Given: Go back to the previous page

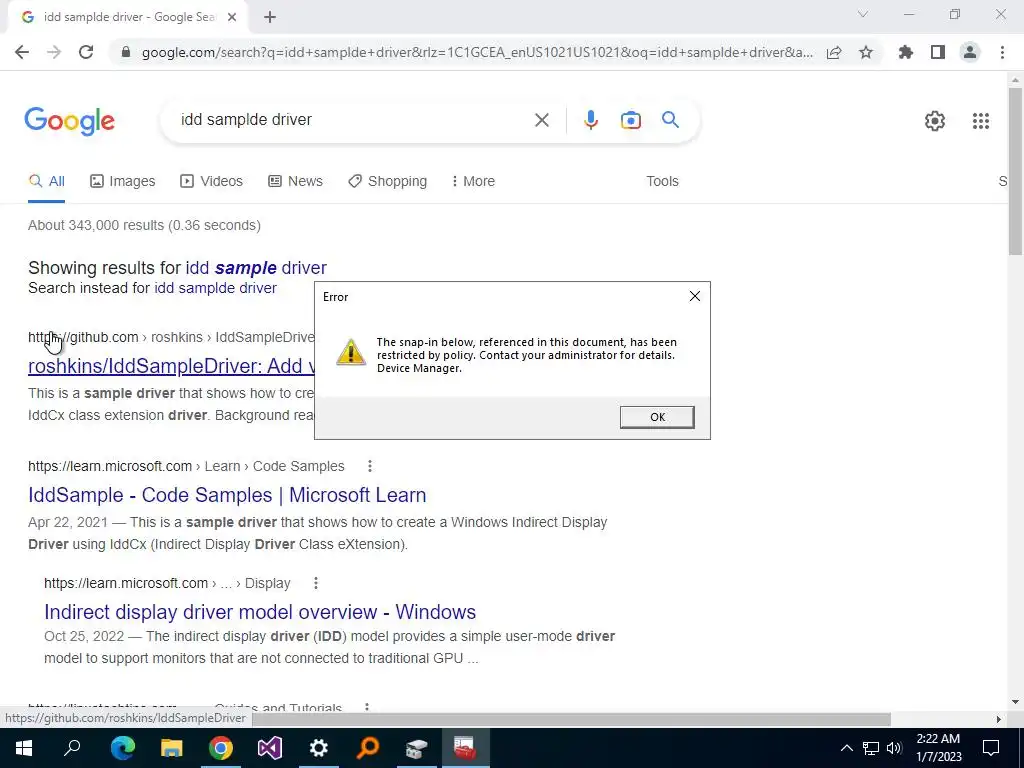Looking at the screenshot, I should pyautogui.click(x=22, y=52).
